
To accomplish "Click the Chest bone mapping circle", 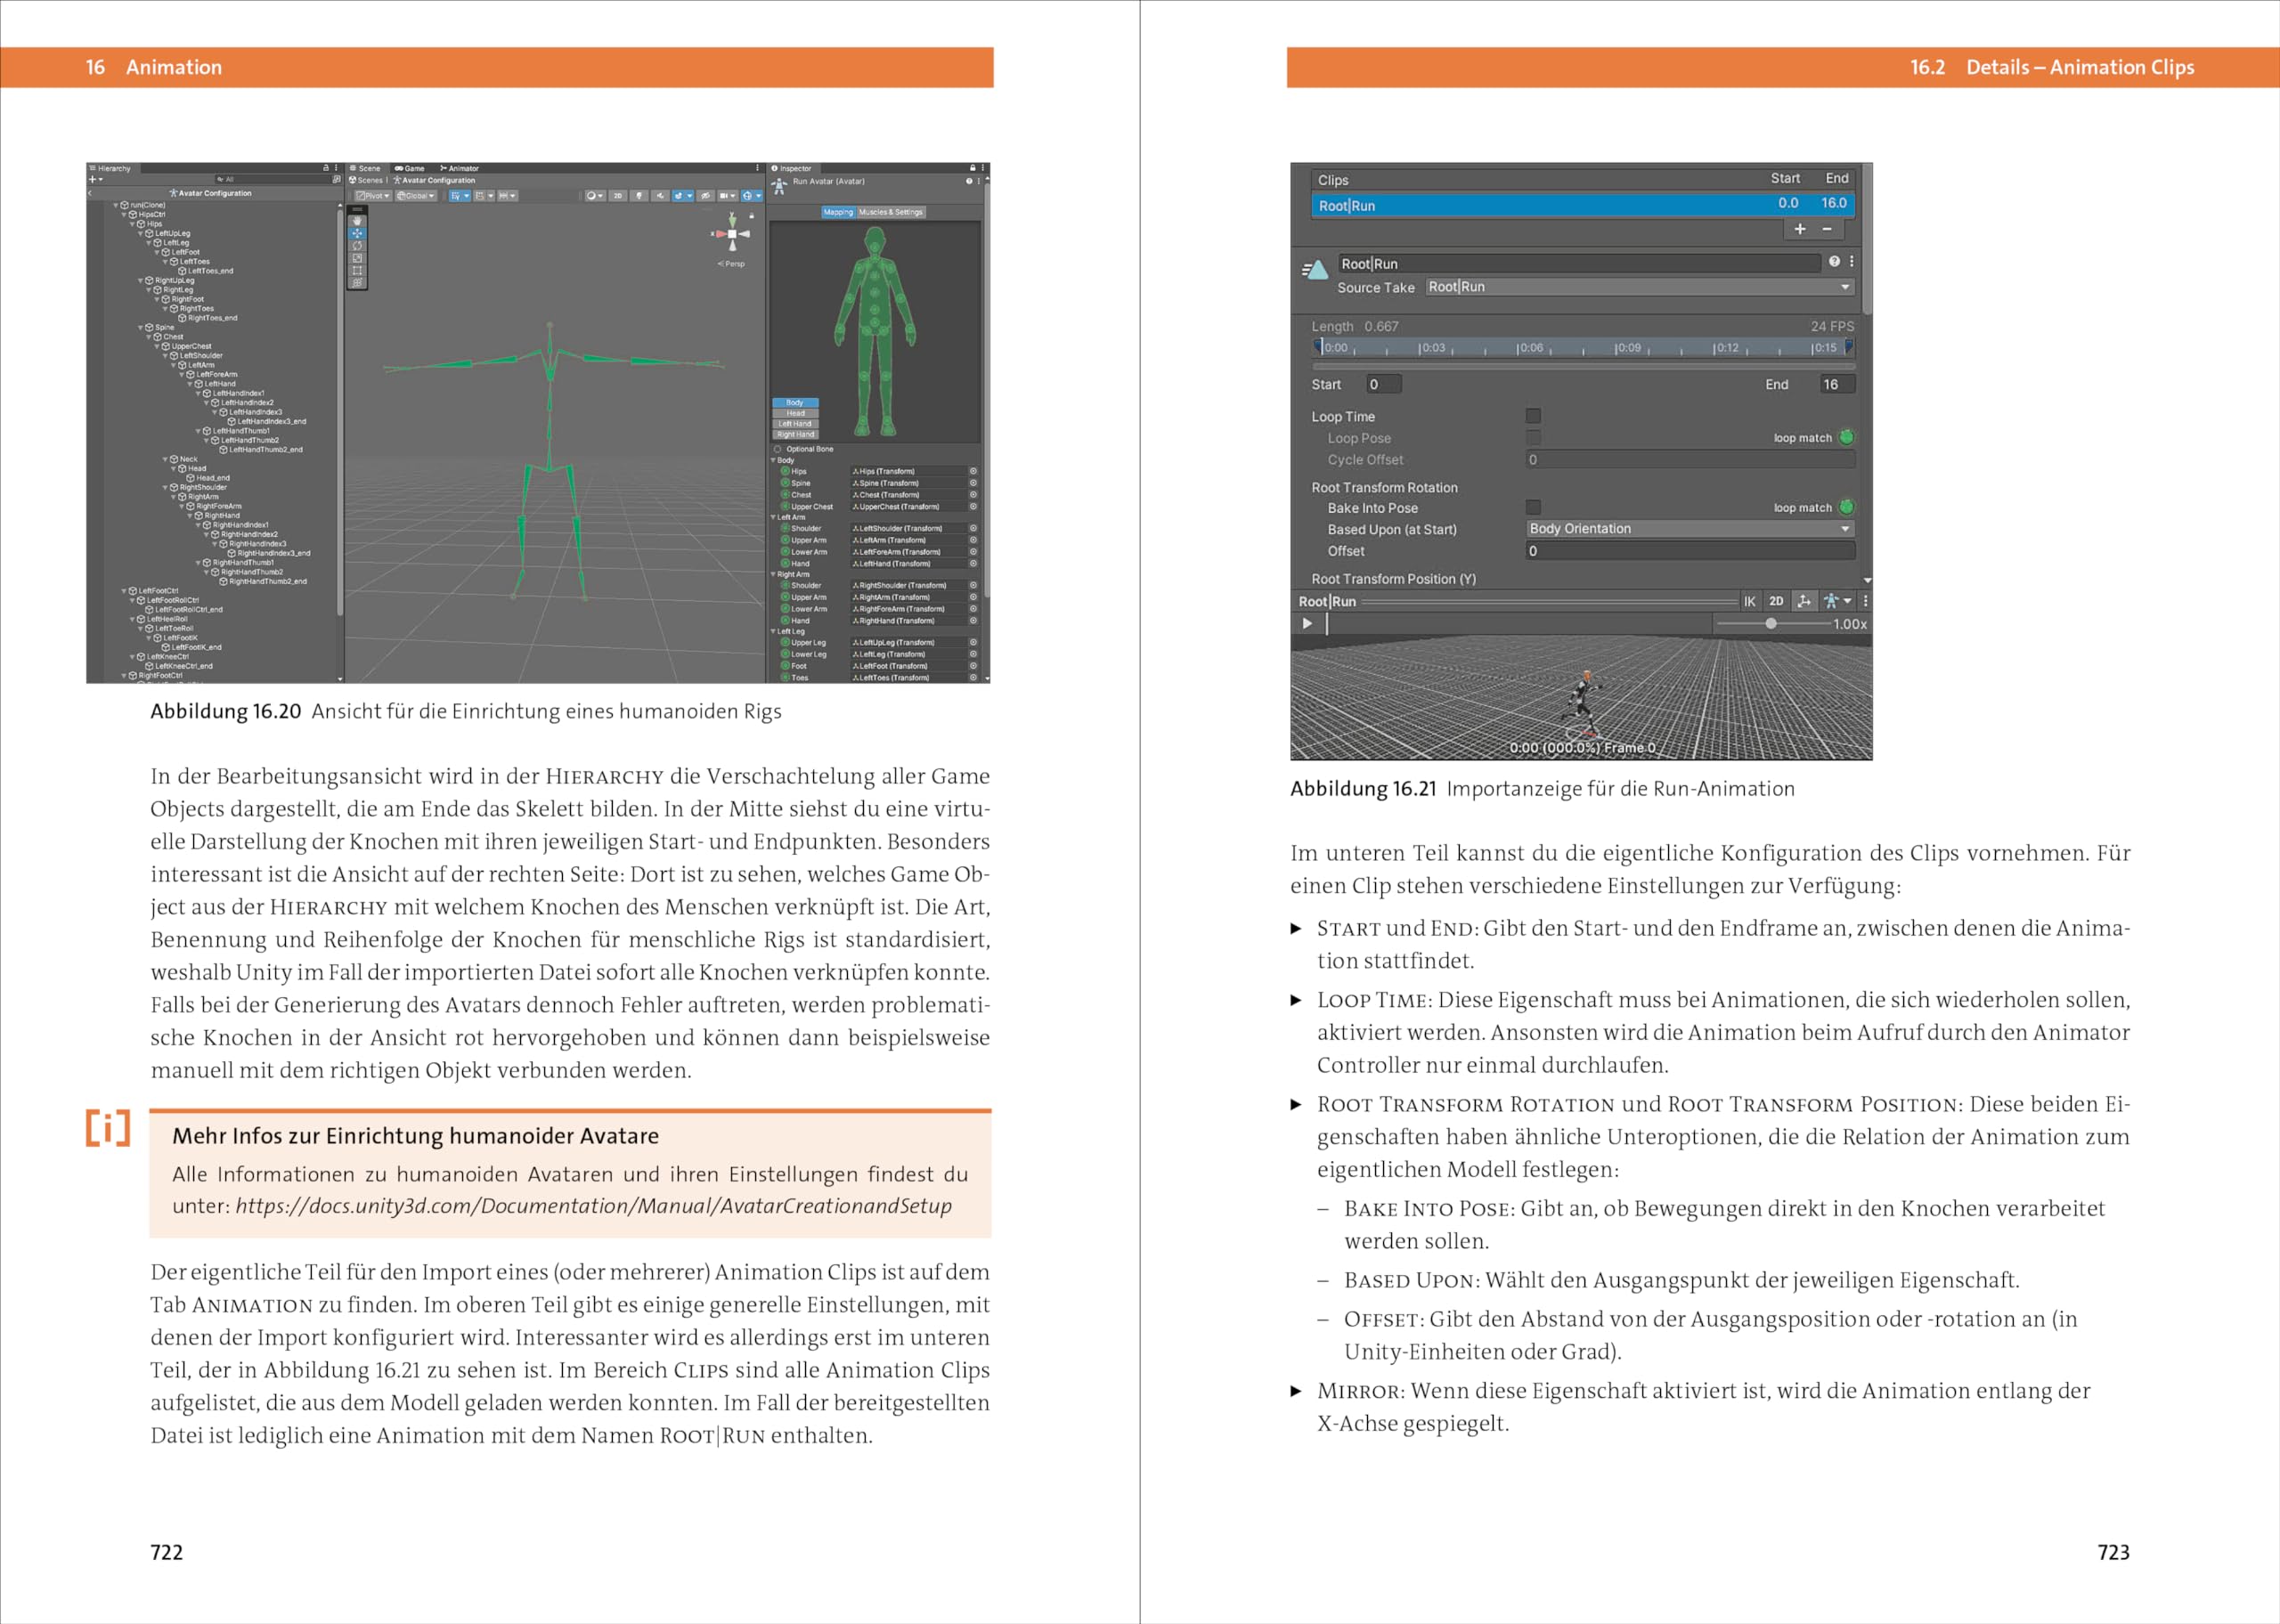I will pyautogui.click(x=786, y=495).
